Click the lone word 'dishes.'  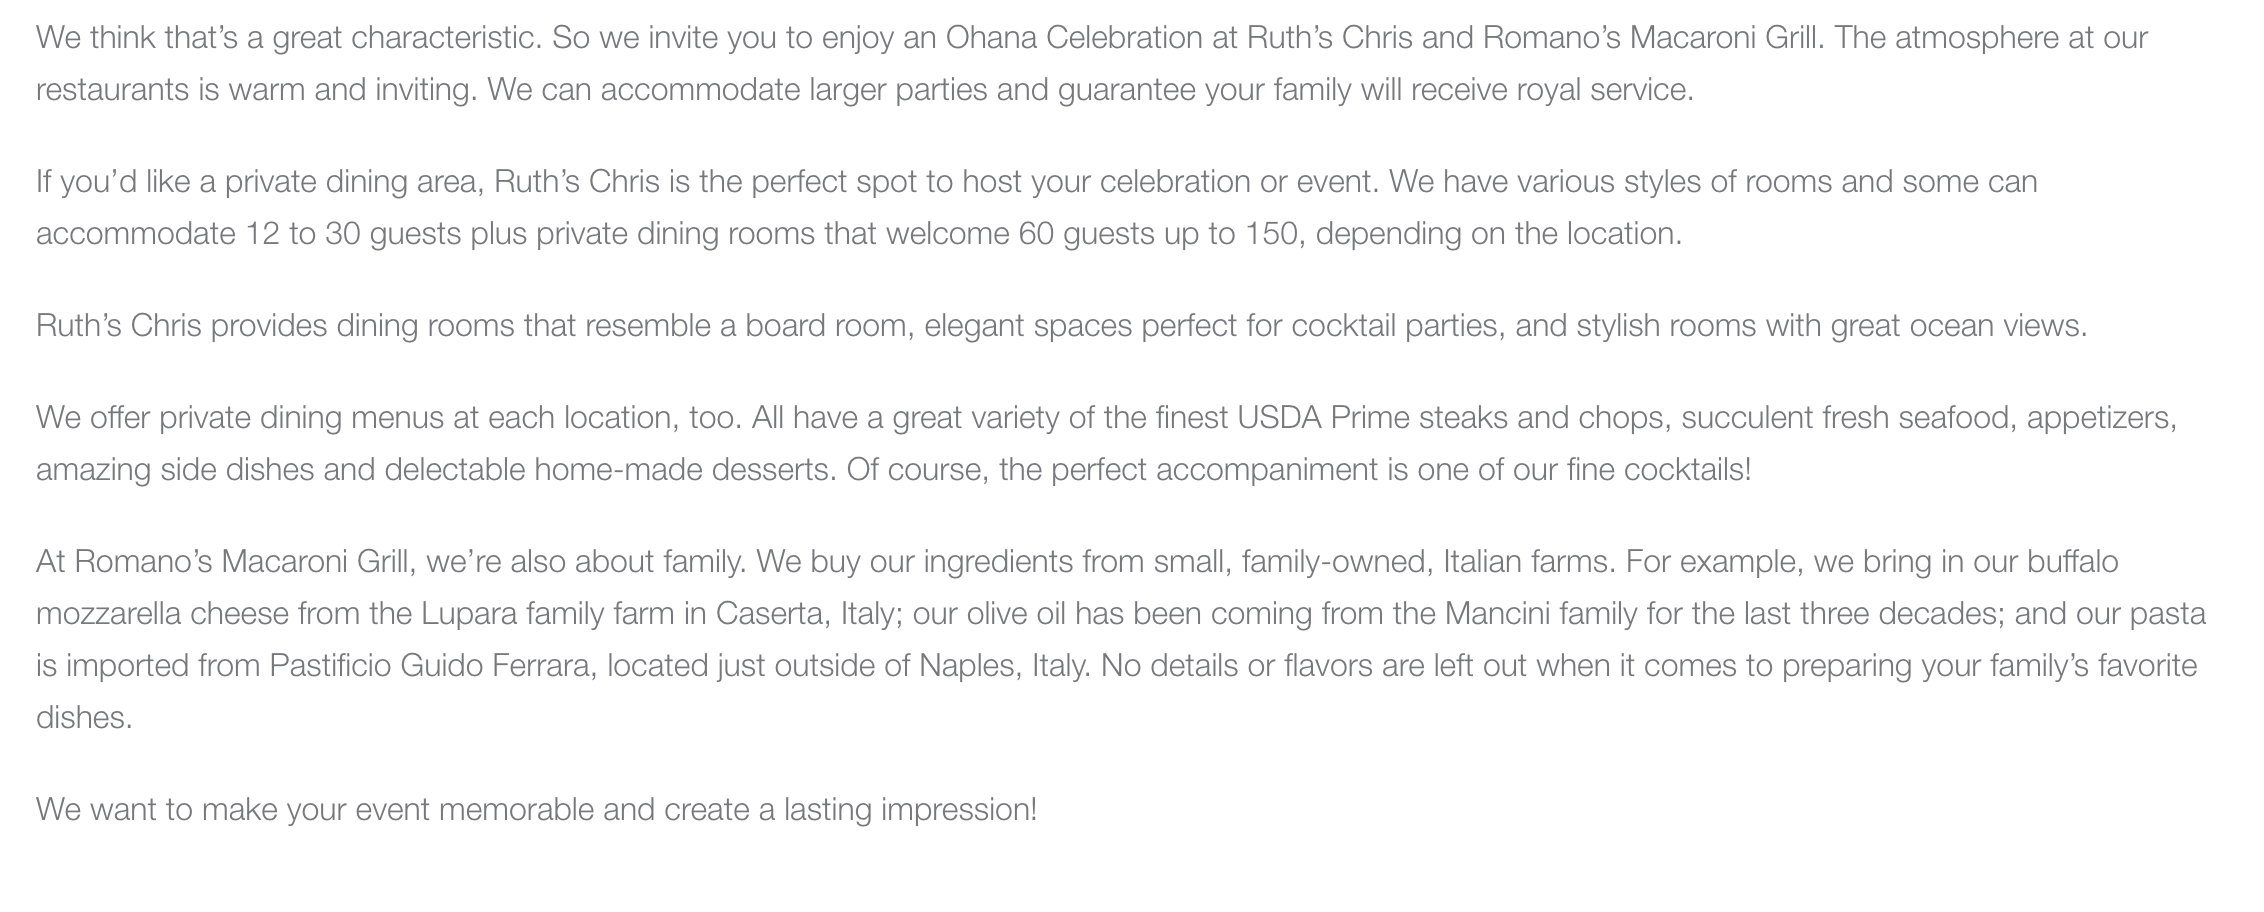coord(84,718)
